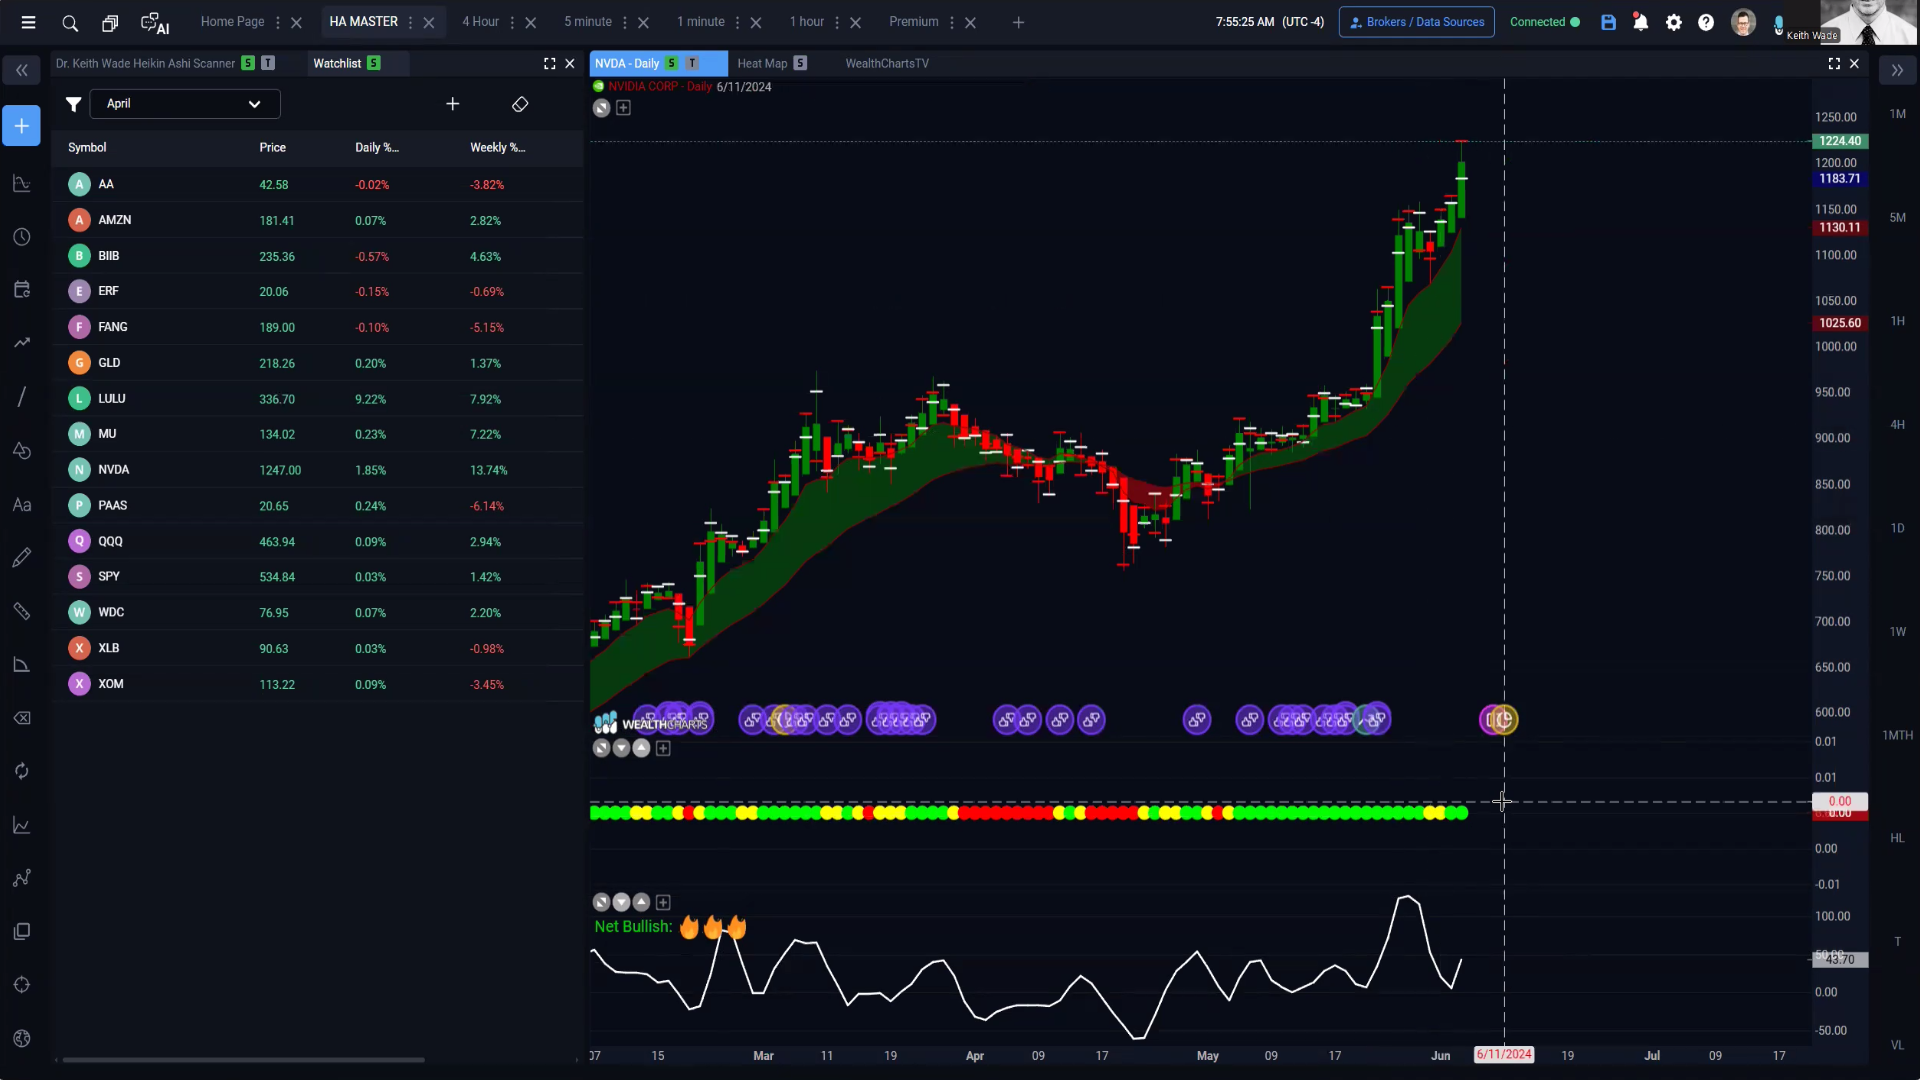The width and height of the screenshot is (1920, 1080).
Task: Expand the right panel double-arrow
Action: click(x=1897, y=70)
